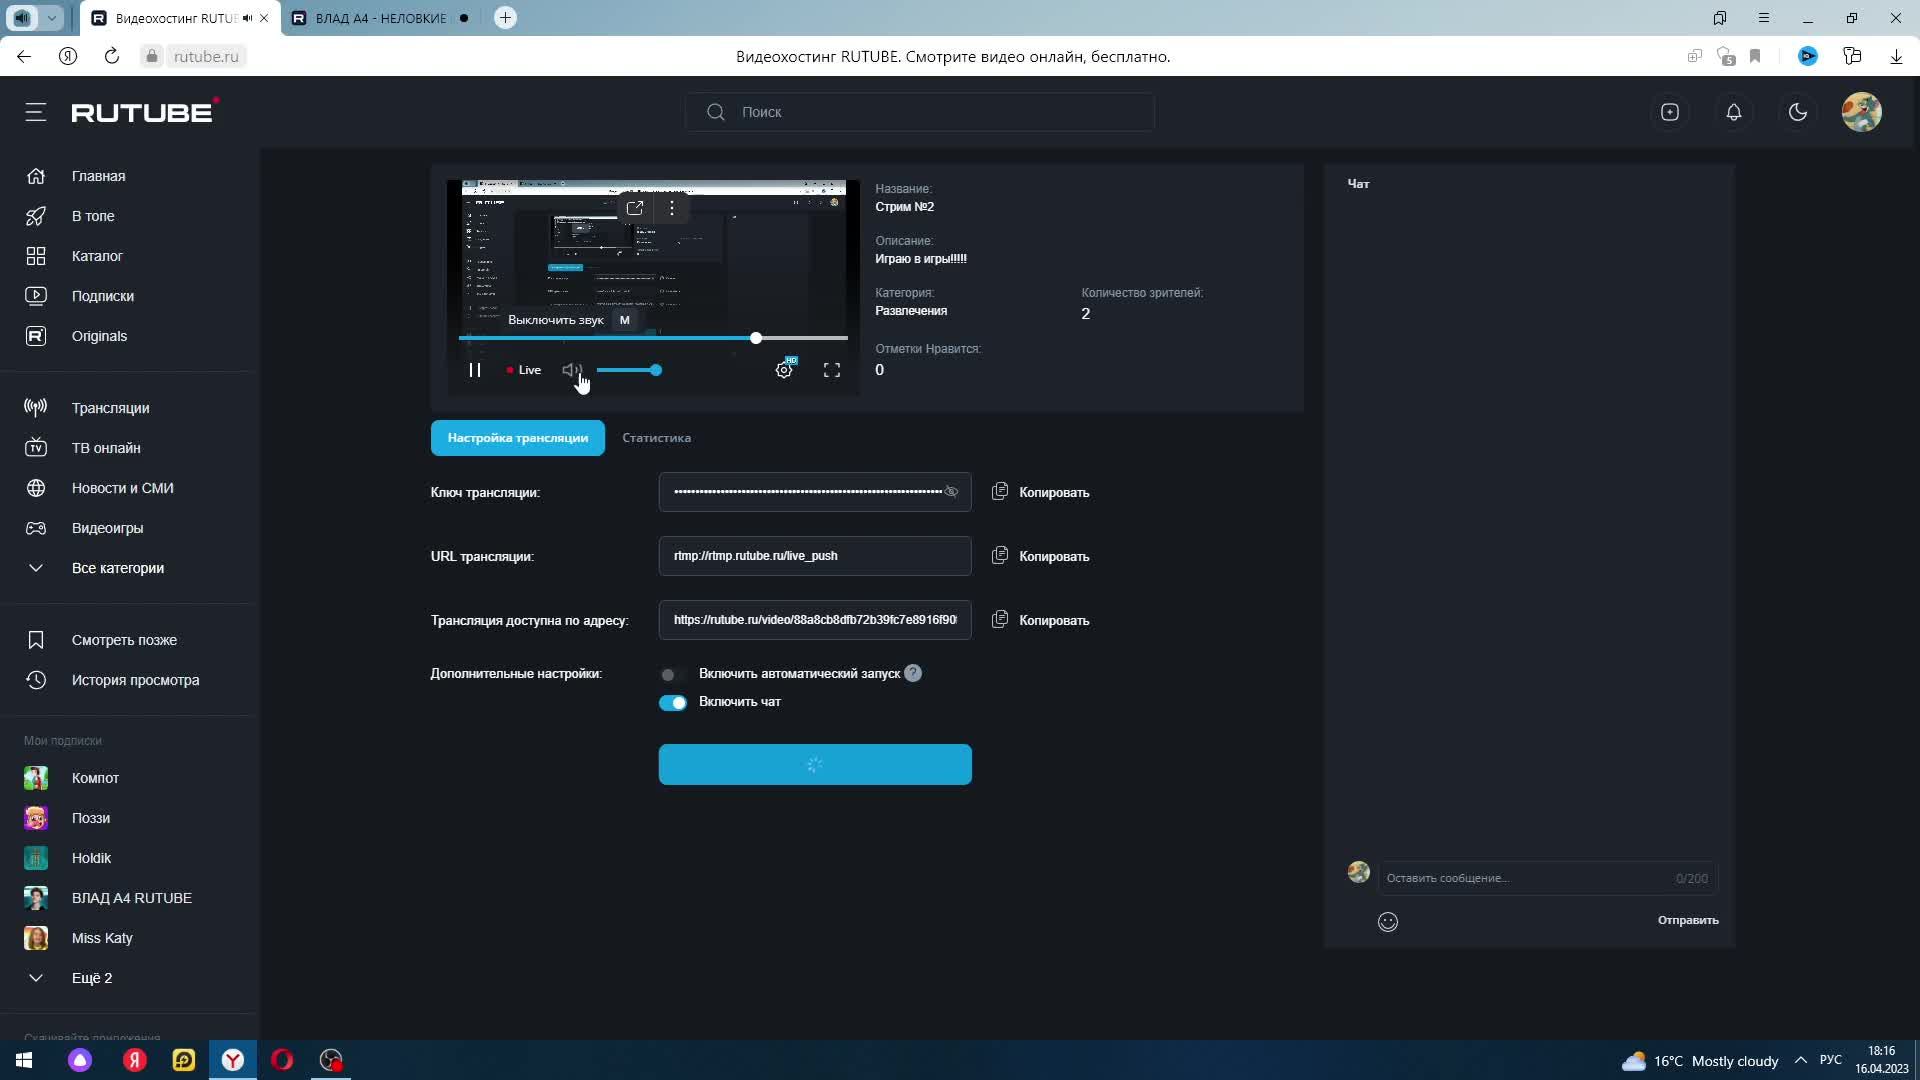Click the stream progress bar handle
Screen dimensions: 1920x1080
point(756,338)
